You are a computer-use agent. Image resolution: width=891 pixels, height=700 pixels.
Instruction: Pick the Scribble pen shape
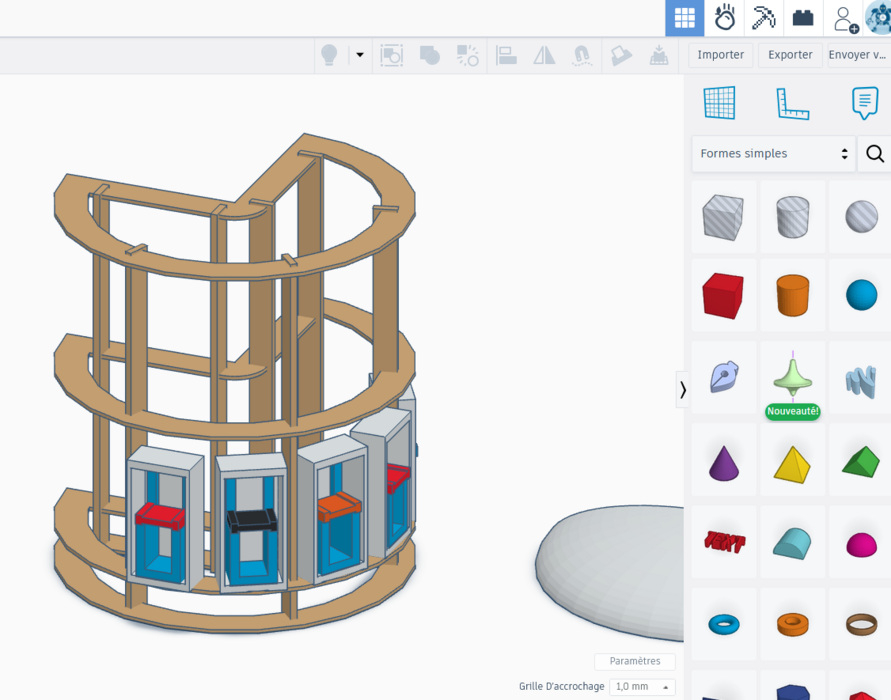[x=723, y=377]
